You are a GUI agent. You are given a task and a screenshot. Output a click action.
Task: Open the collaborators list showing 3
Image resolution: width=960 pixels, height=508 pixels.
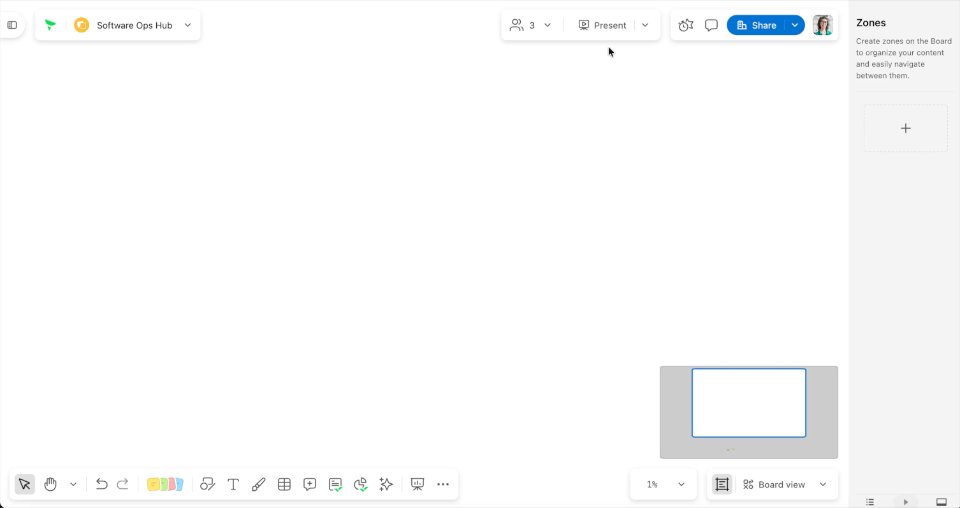(x=522, y=25)
